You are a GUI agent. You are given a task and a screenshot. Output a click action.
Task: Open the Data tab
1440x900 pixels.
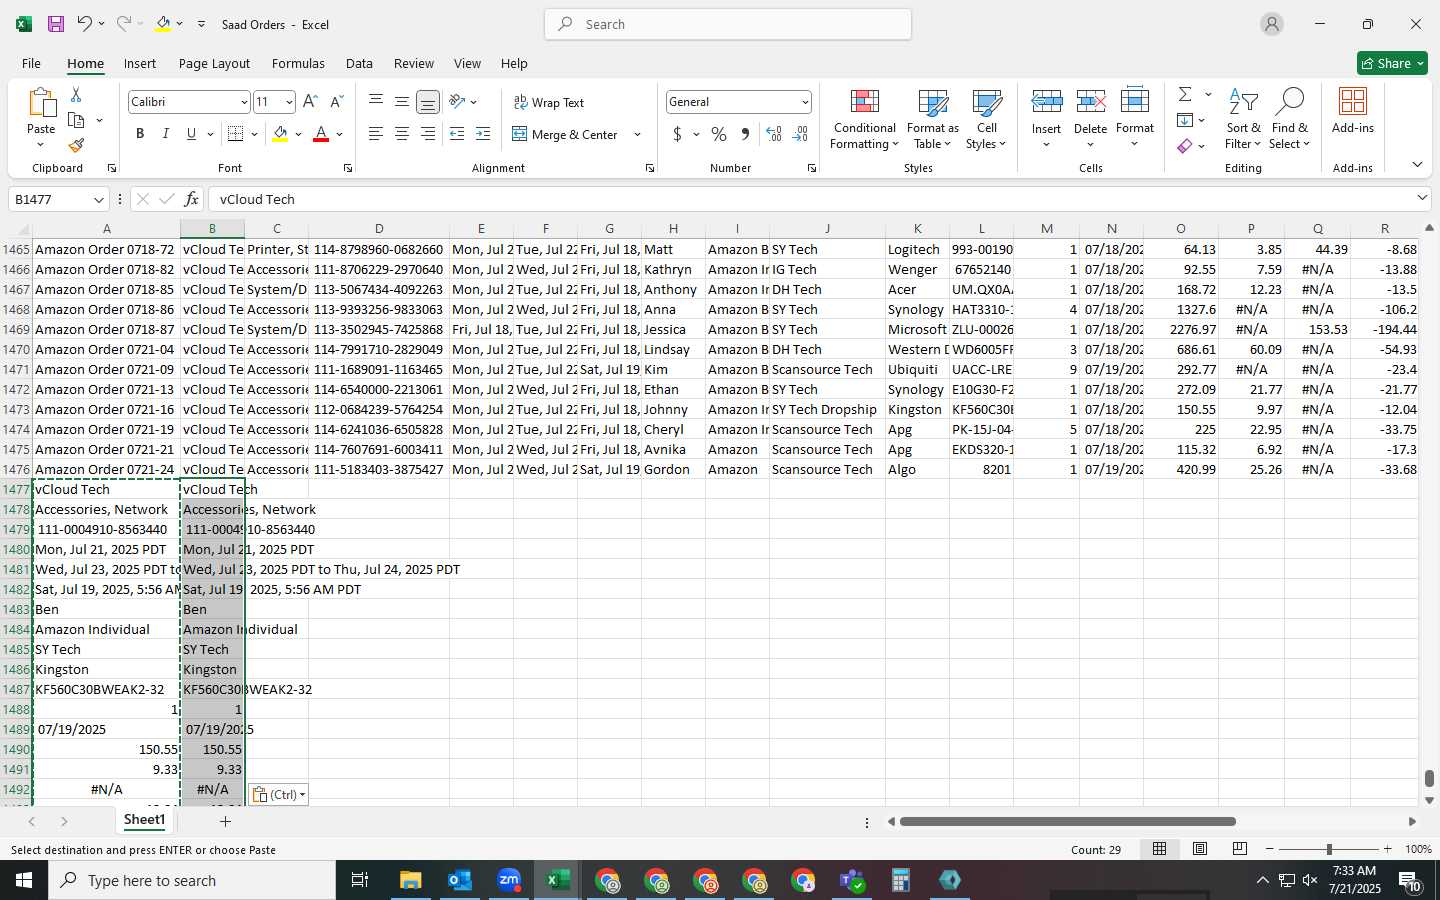359,63
